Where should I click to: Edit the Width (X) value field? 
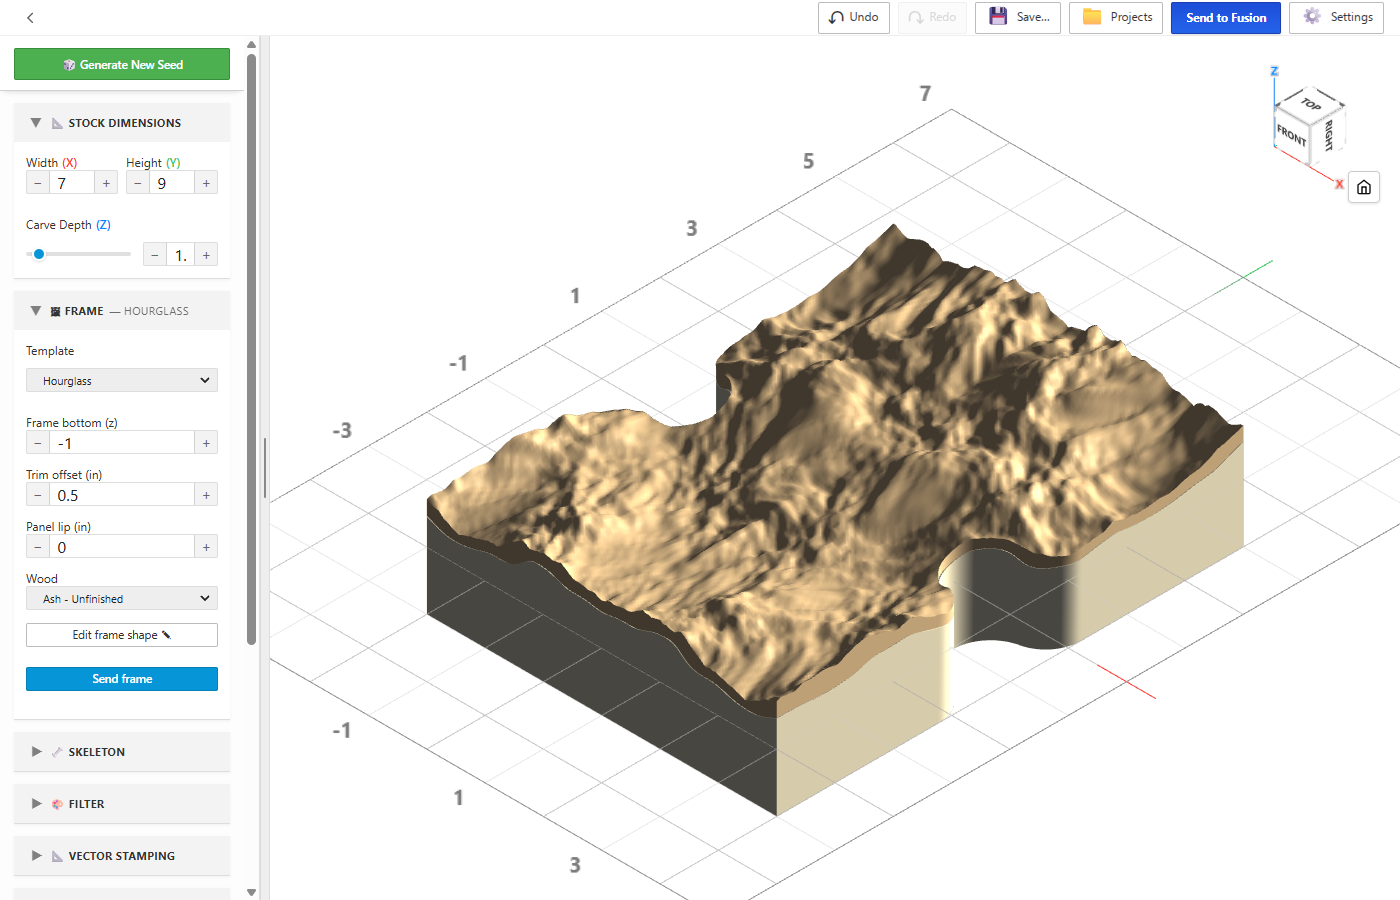coord(72,183)
